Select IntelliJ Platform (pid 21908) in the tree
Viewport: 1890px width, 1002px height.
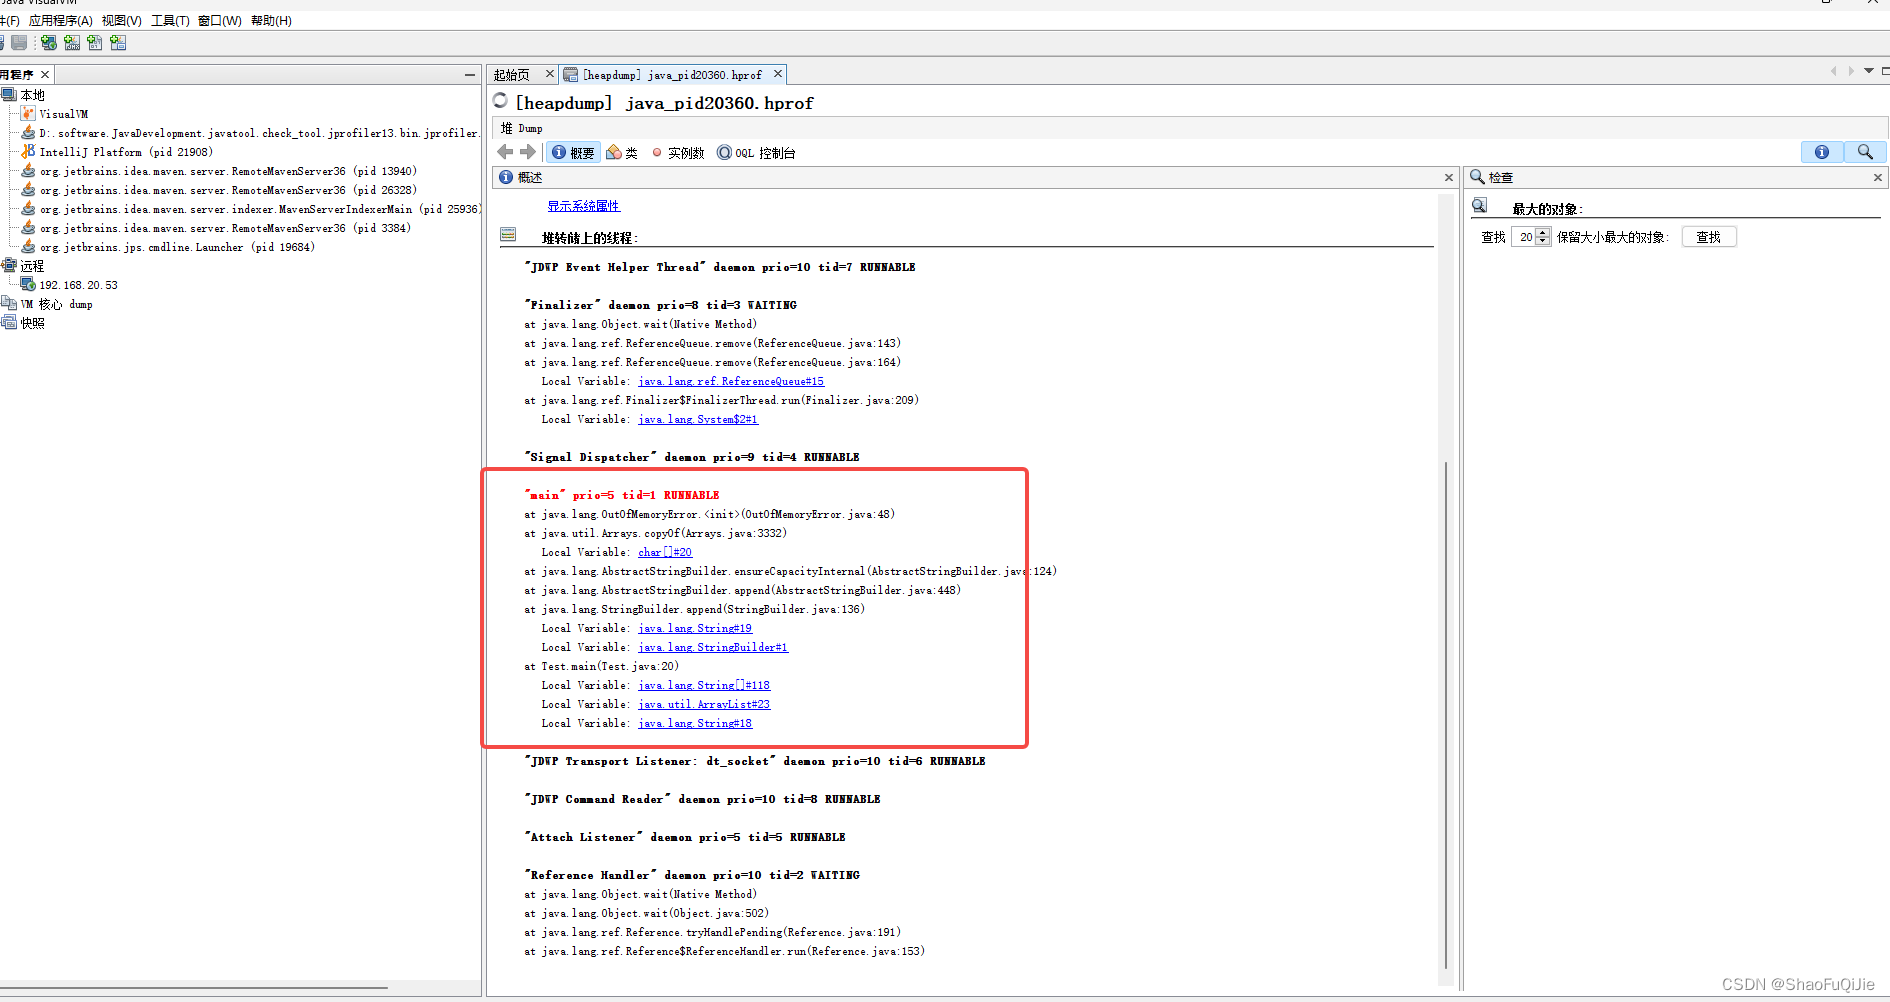pos(120,151)
